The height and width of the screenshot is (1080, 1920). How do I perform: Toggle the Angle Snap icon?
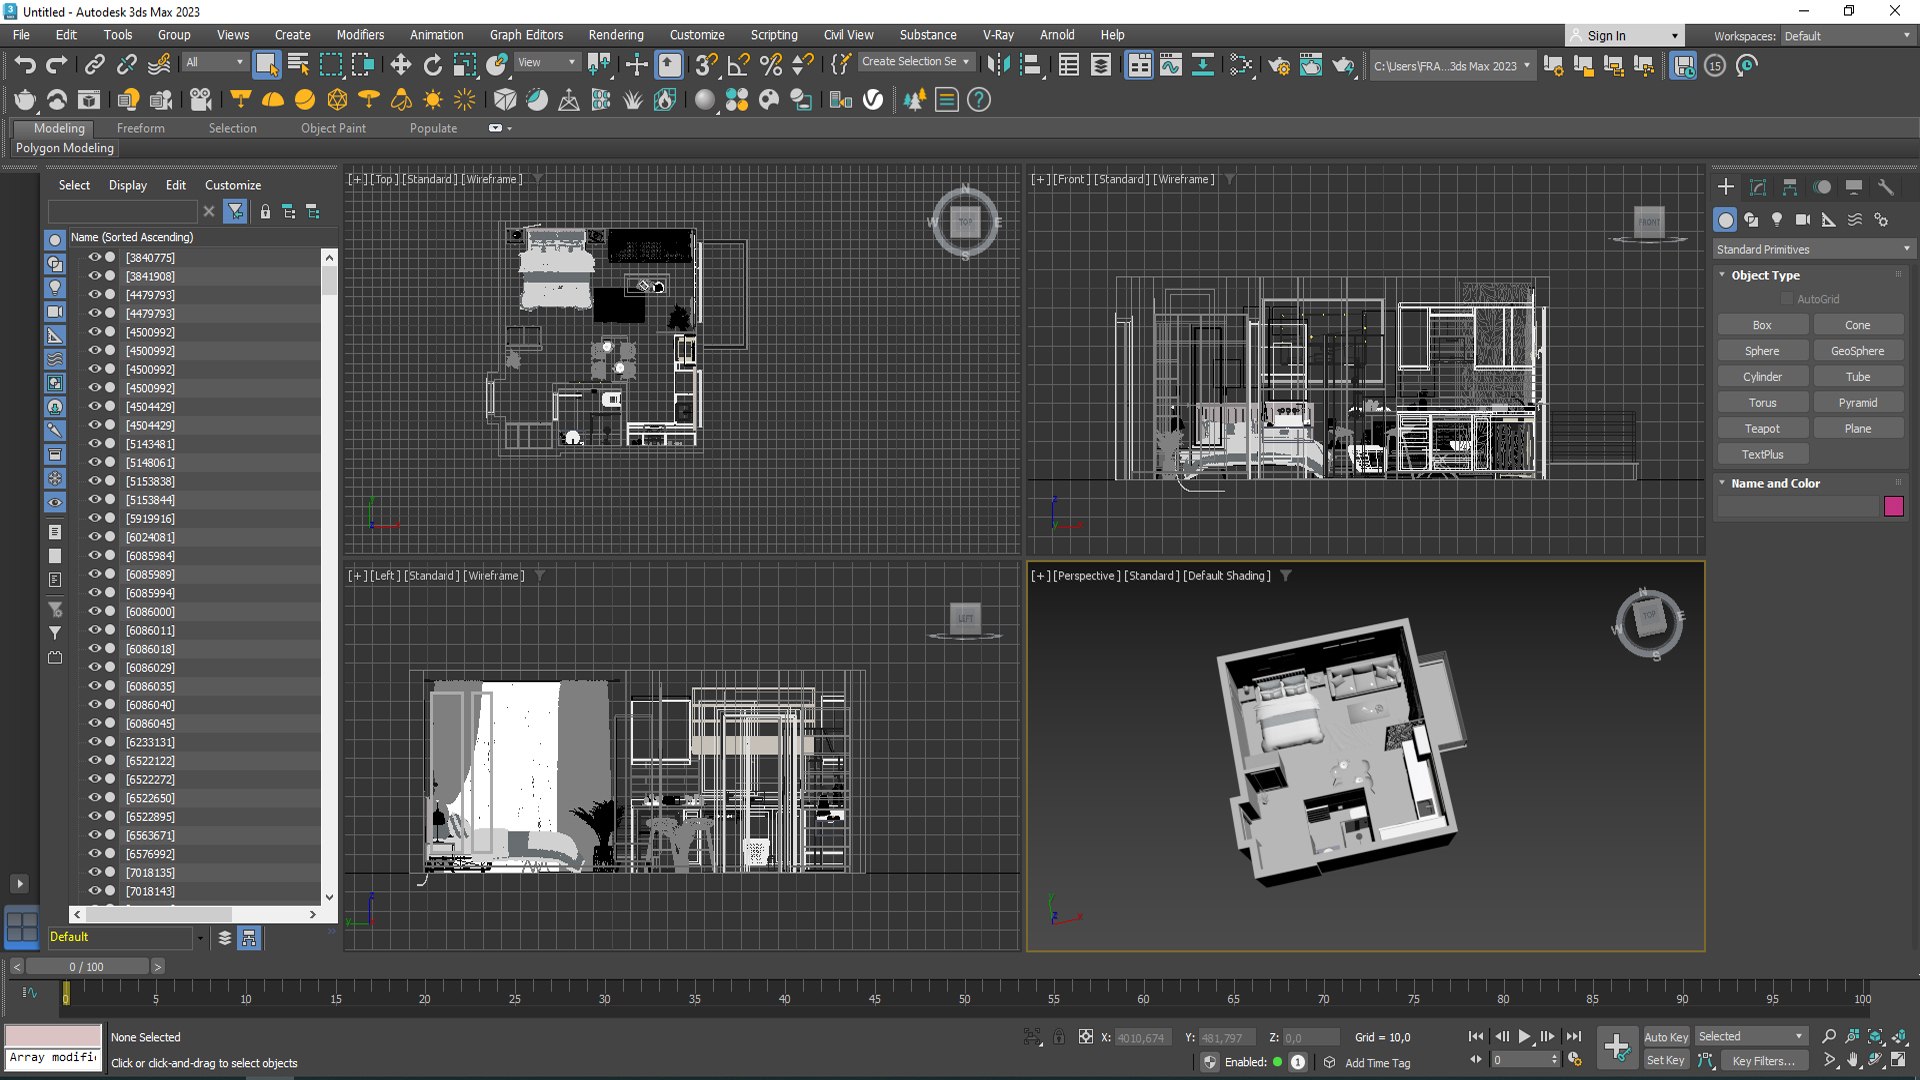(x=739, y=66)
